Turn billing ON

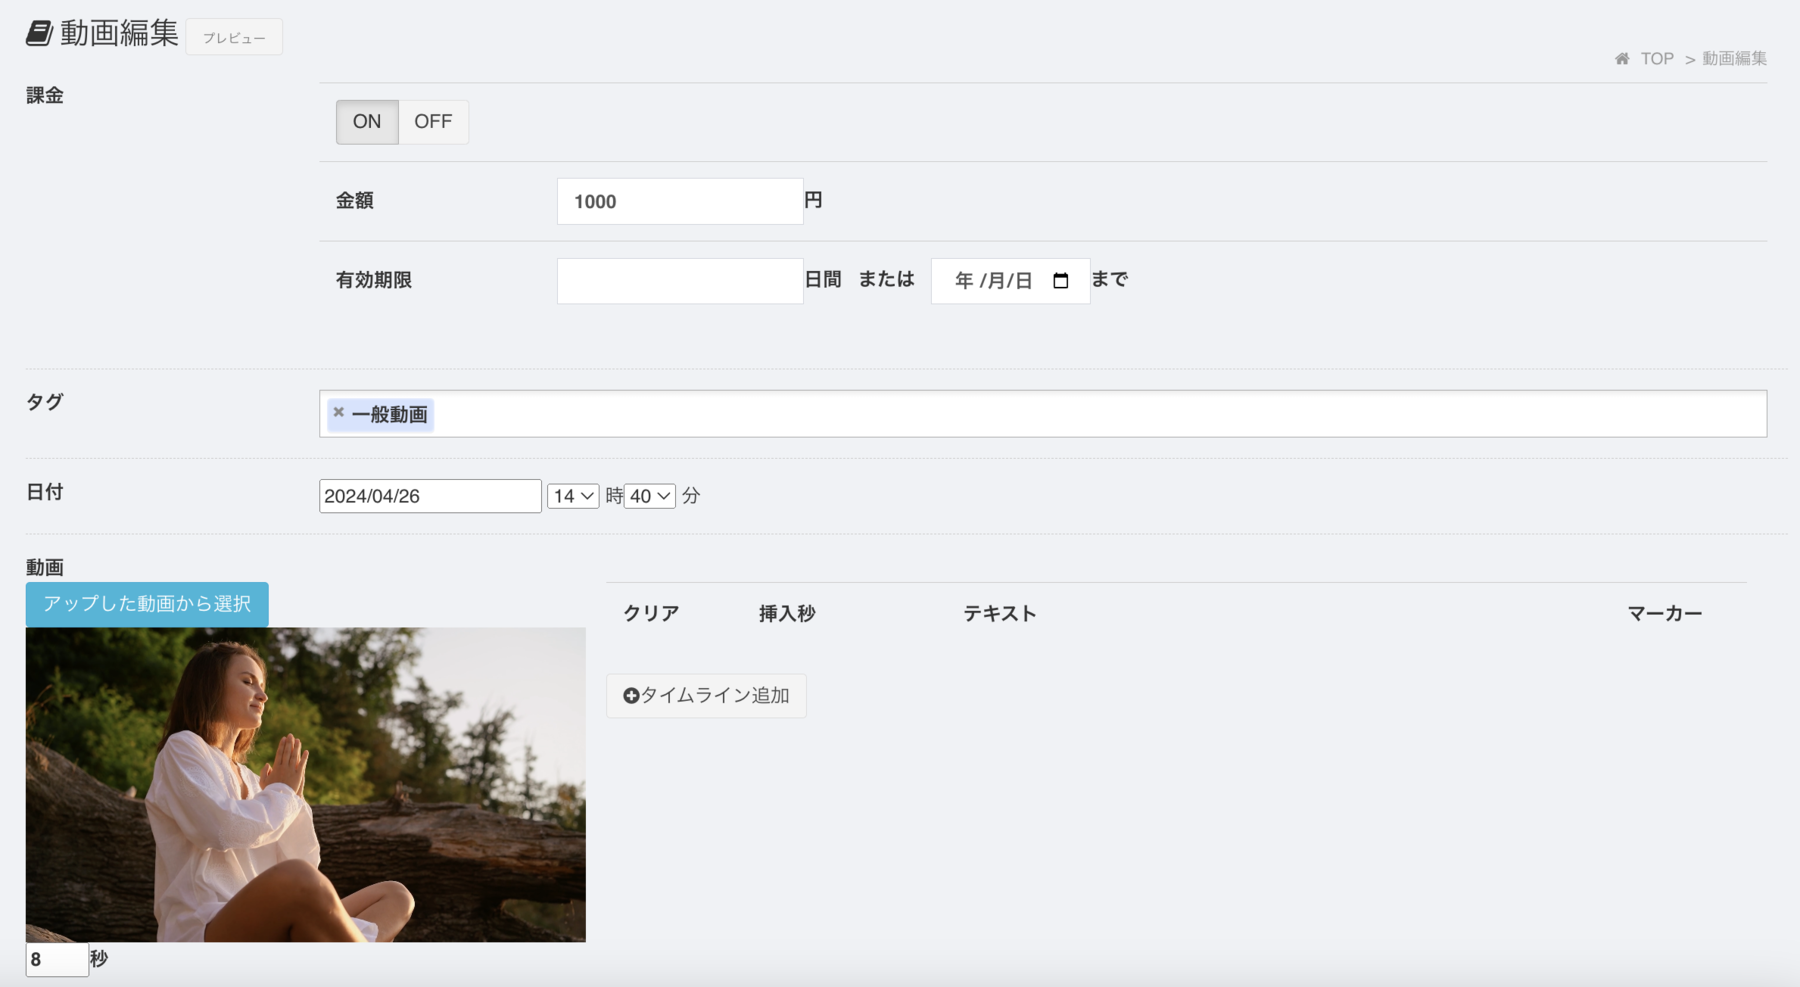tap(367, 122)
